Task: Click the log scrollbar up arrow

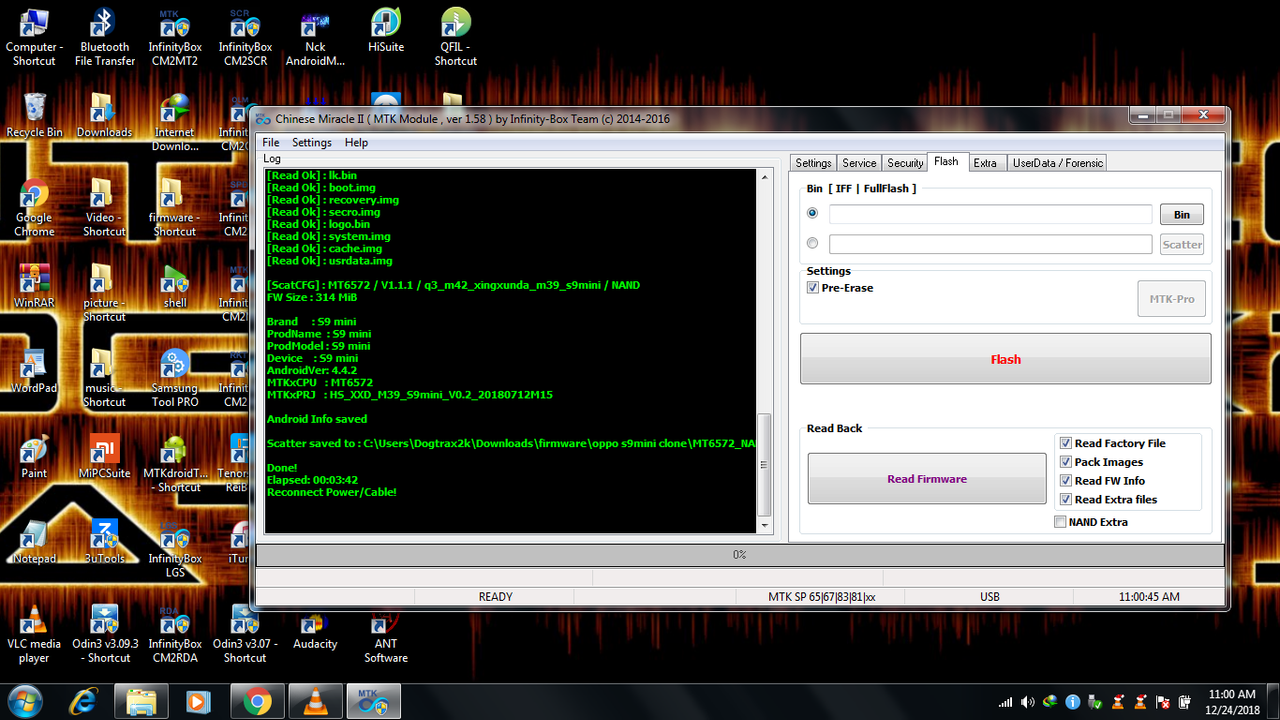Action: [765, 177]
